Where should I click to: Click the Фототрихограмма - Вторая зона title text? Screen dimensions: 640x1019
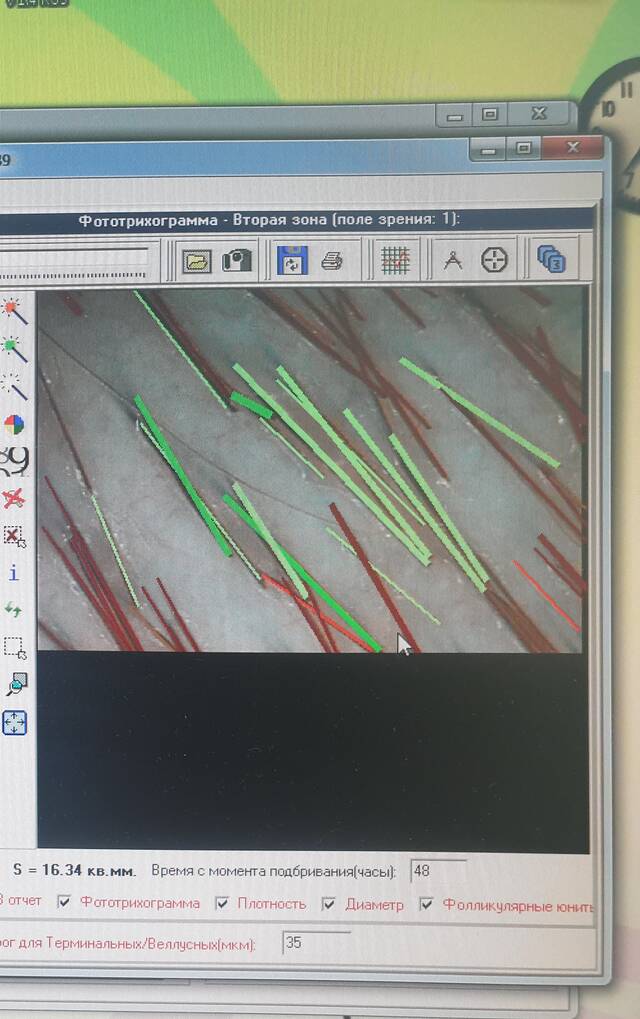[x=269, y=220]
